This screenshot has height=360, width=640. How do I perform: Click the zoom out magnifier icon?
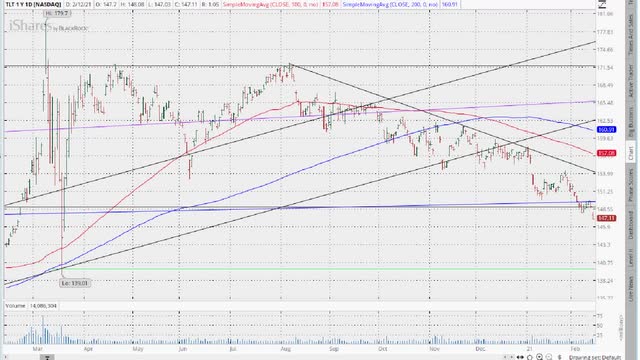pyautogui.click(x=549, y=357)
